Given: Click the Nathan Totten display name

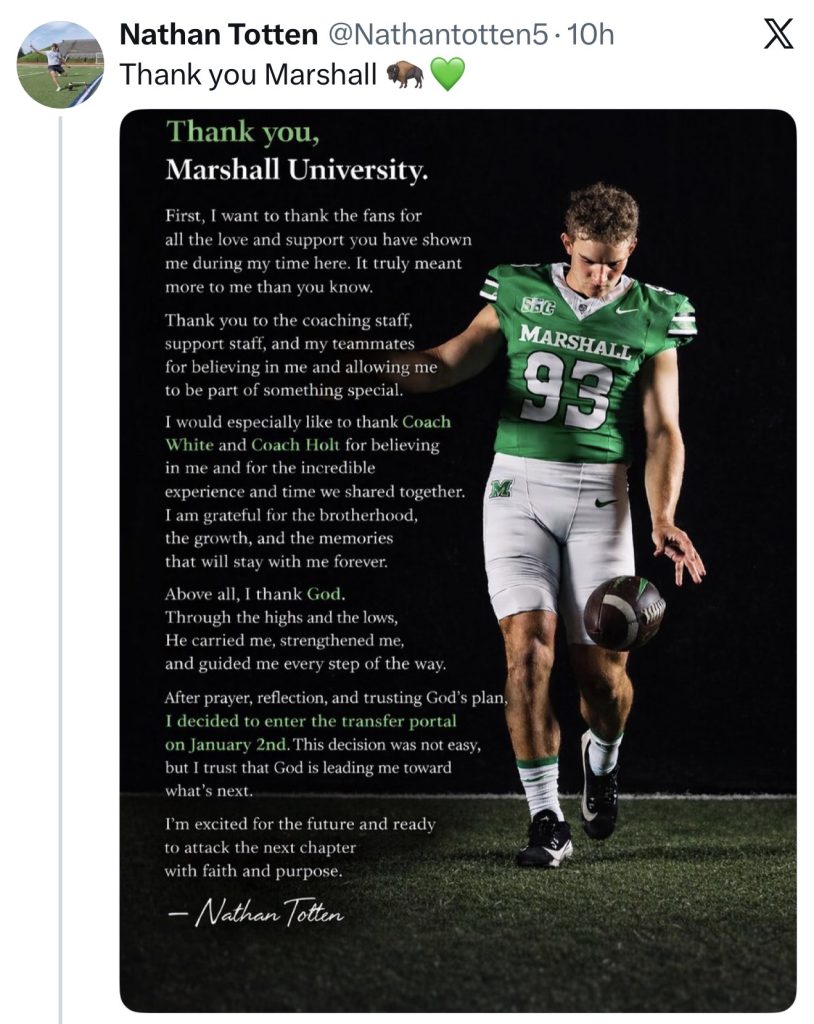Looking at the screenshot, I should pos(215,35).
